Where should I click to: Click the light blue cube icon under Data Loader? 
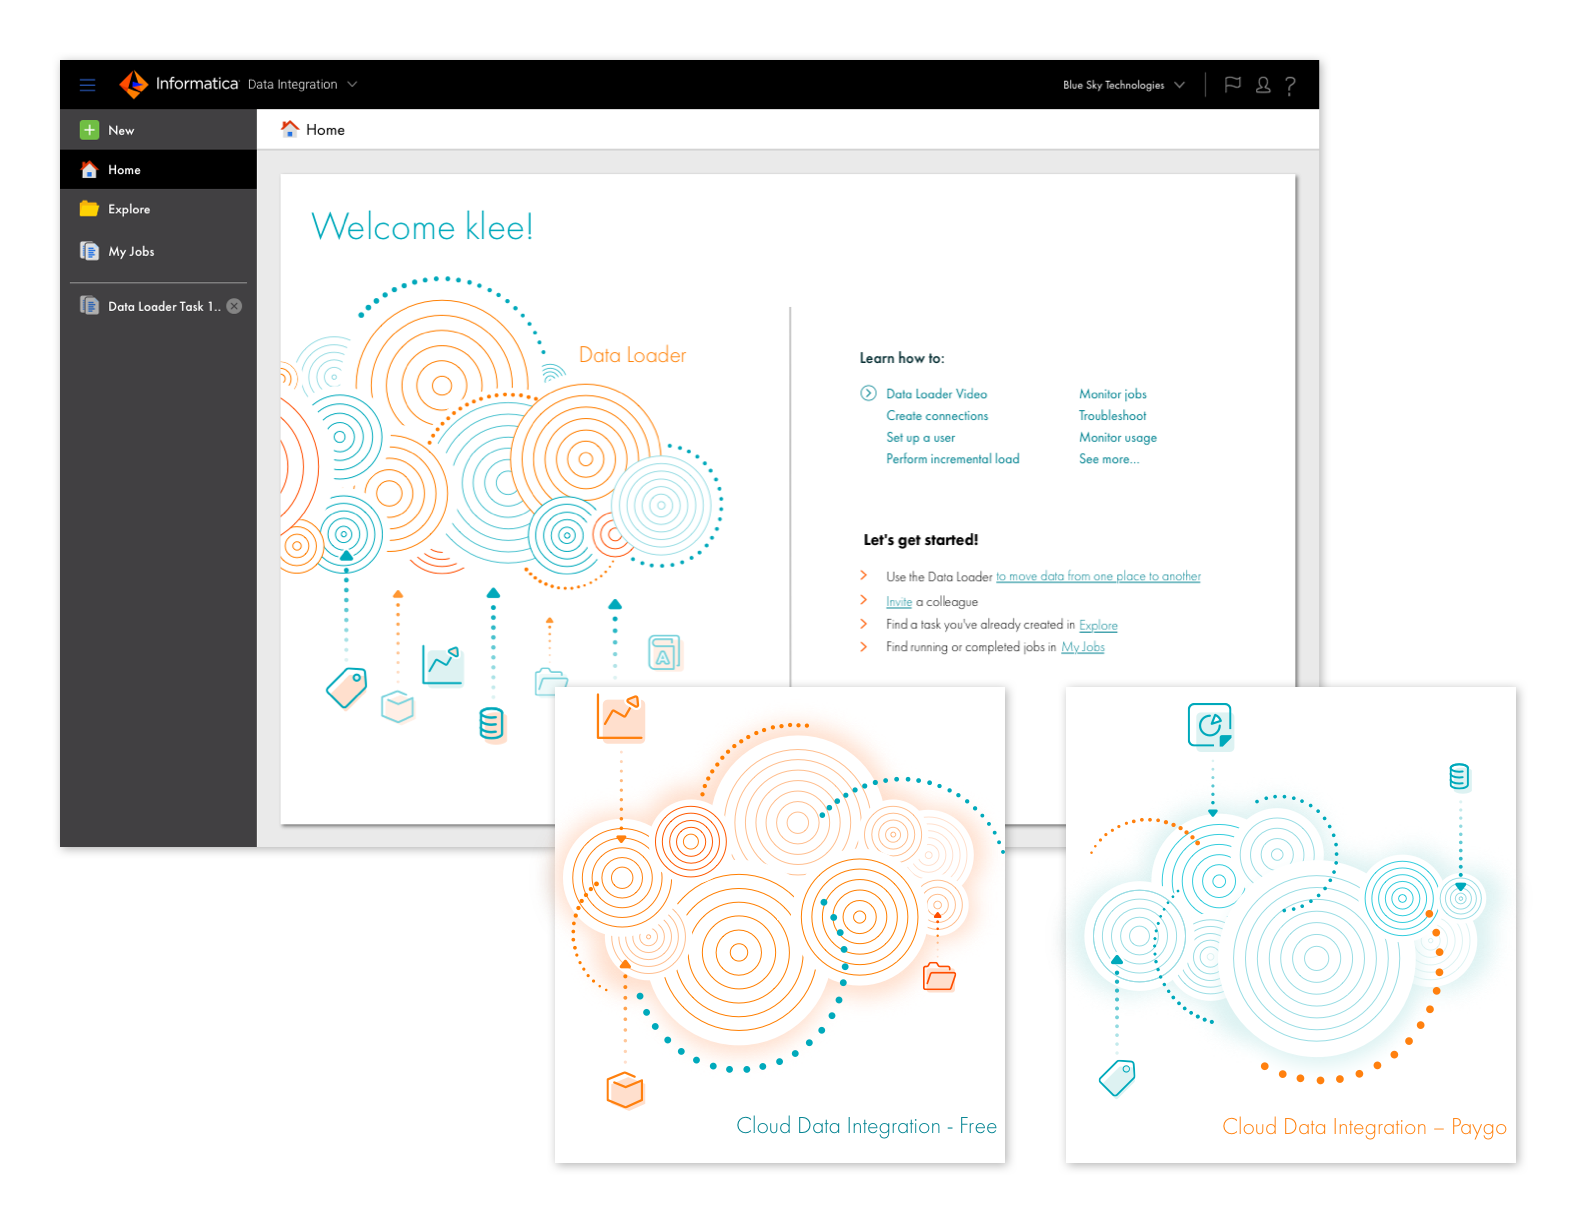coord(398,707)
